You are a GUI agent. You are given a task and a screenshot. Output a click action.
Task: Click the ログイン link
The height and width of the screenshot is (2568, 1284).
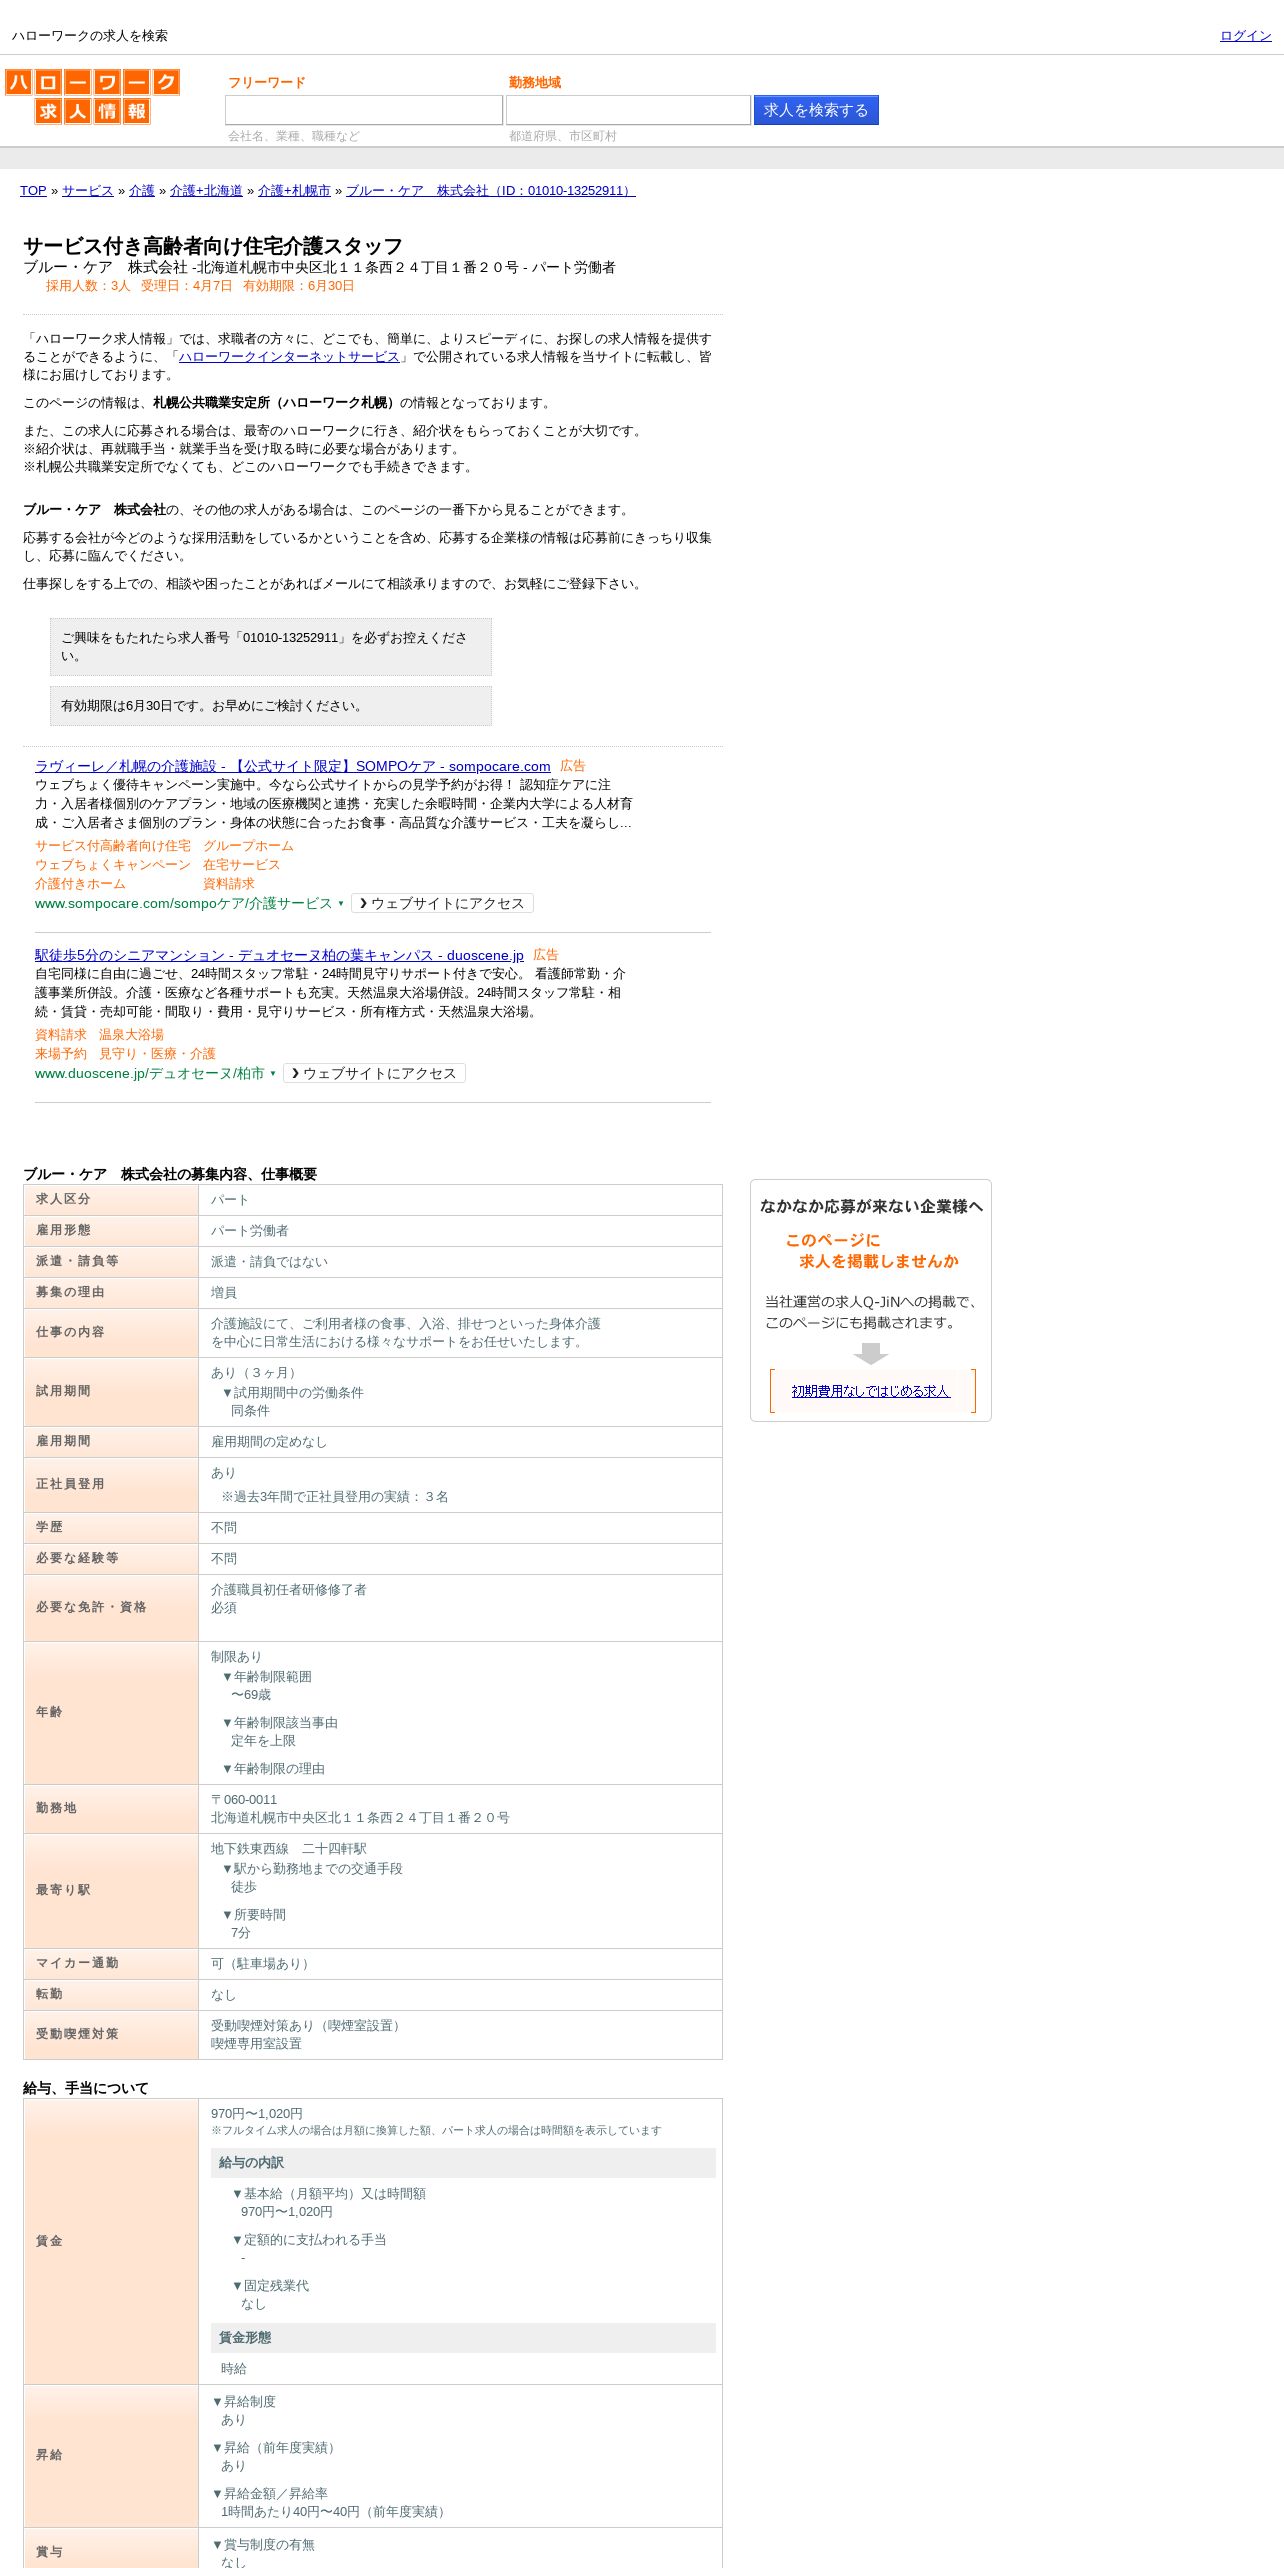pyautogui.click(x=1245, y=36)
